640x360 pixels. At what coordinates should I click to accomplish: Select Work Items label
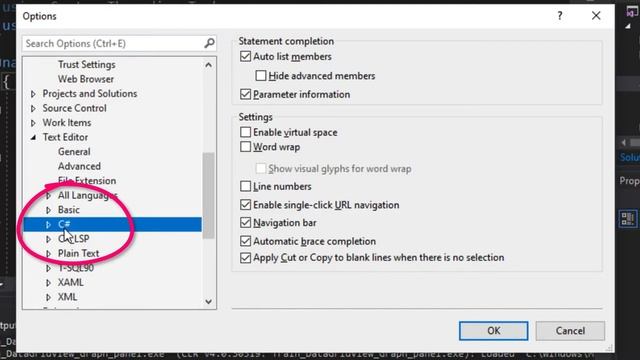67,122
